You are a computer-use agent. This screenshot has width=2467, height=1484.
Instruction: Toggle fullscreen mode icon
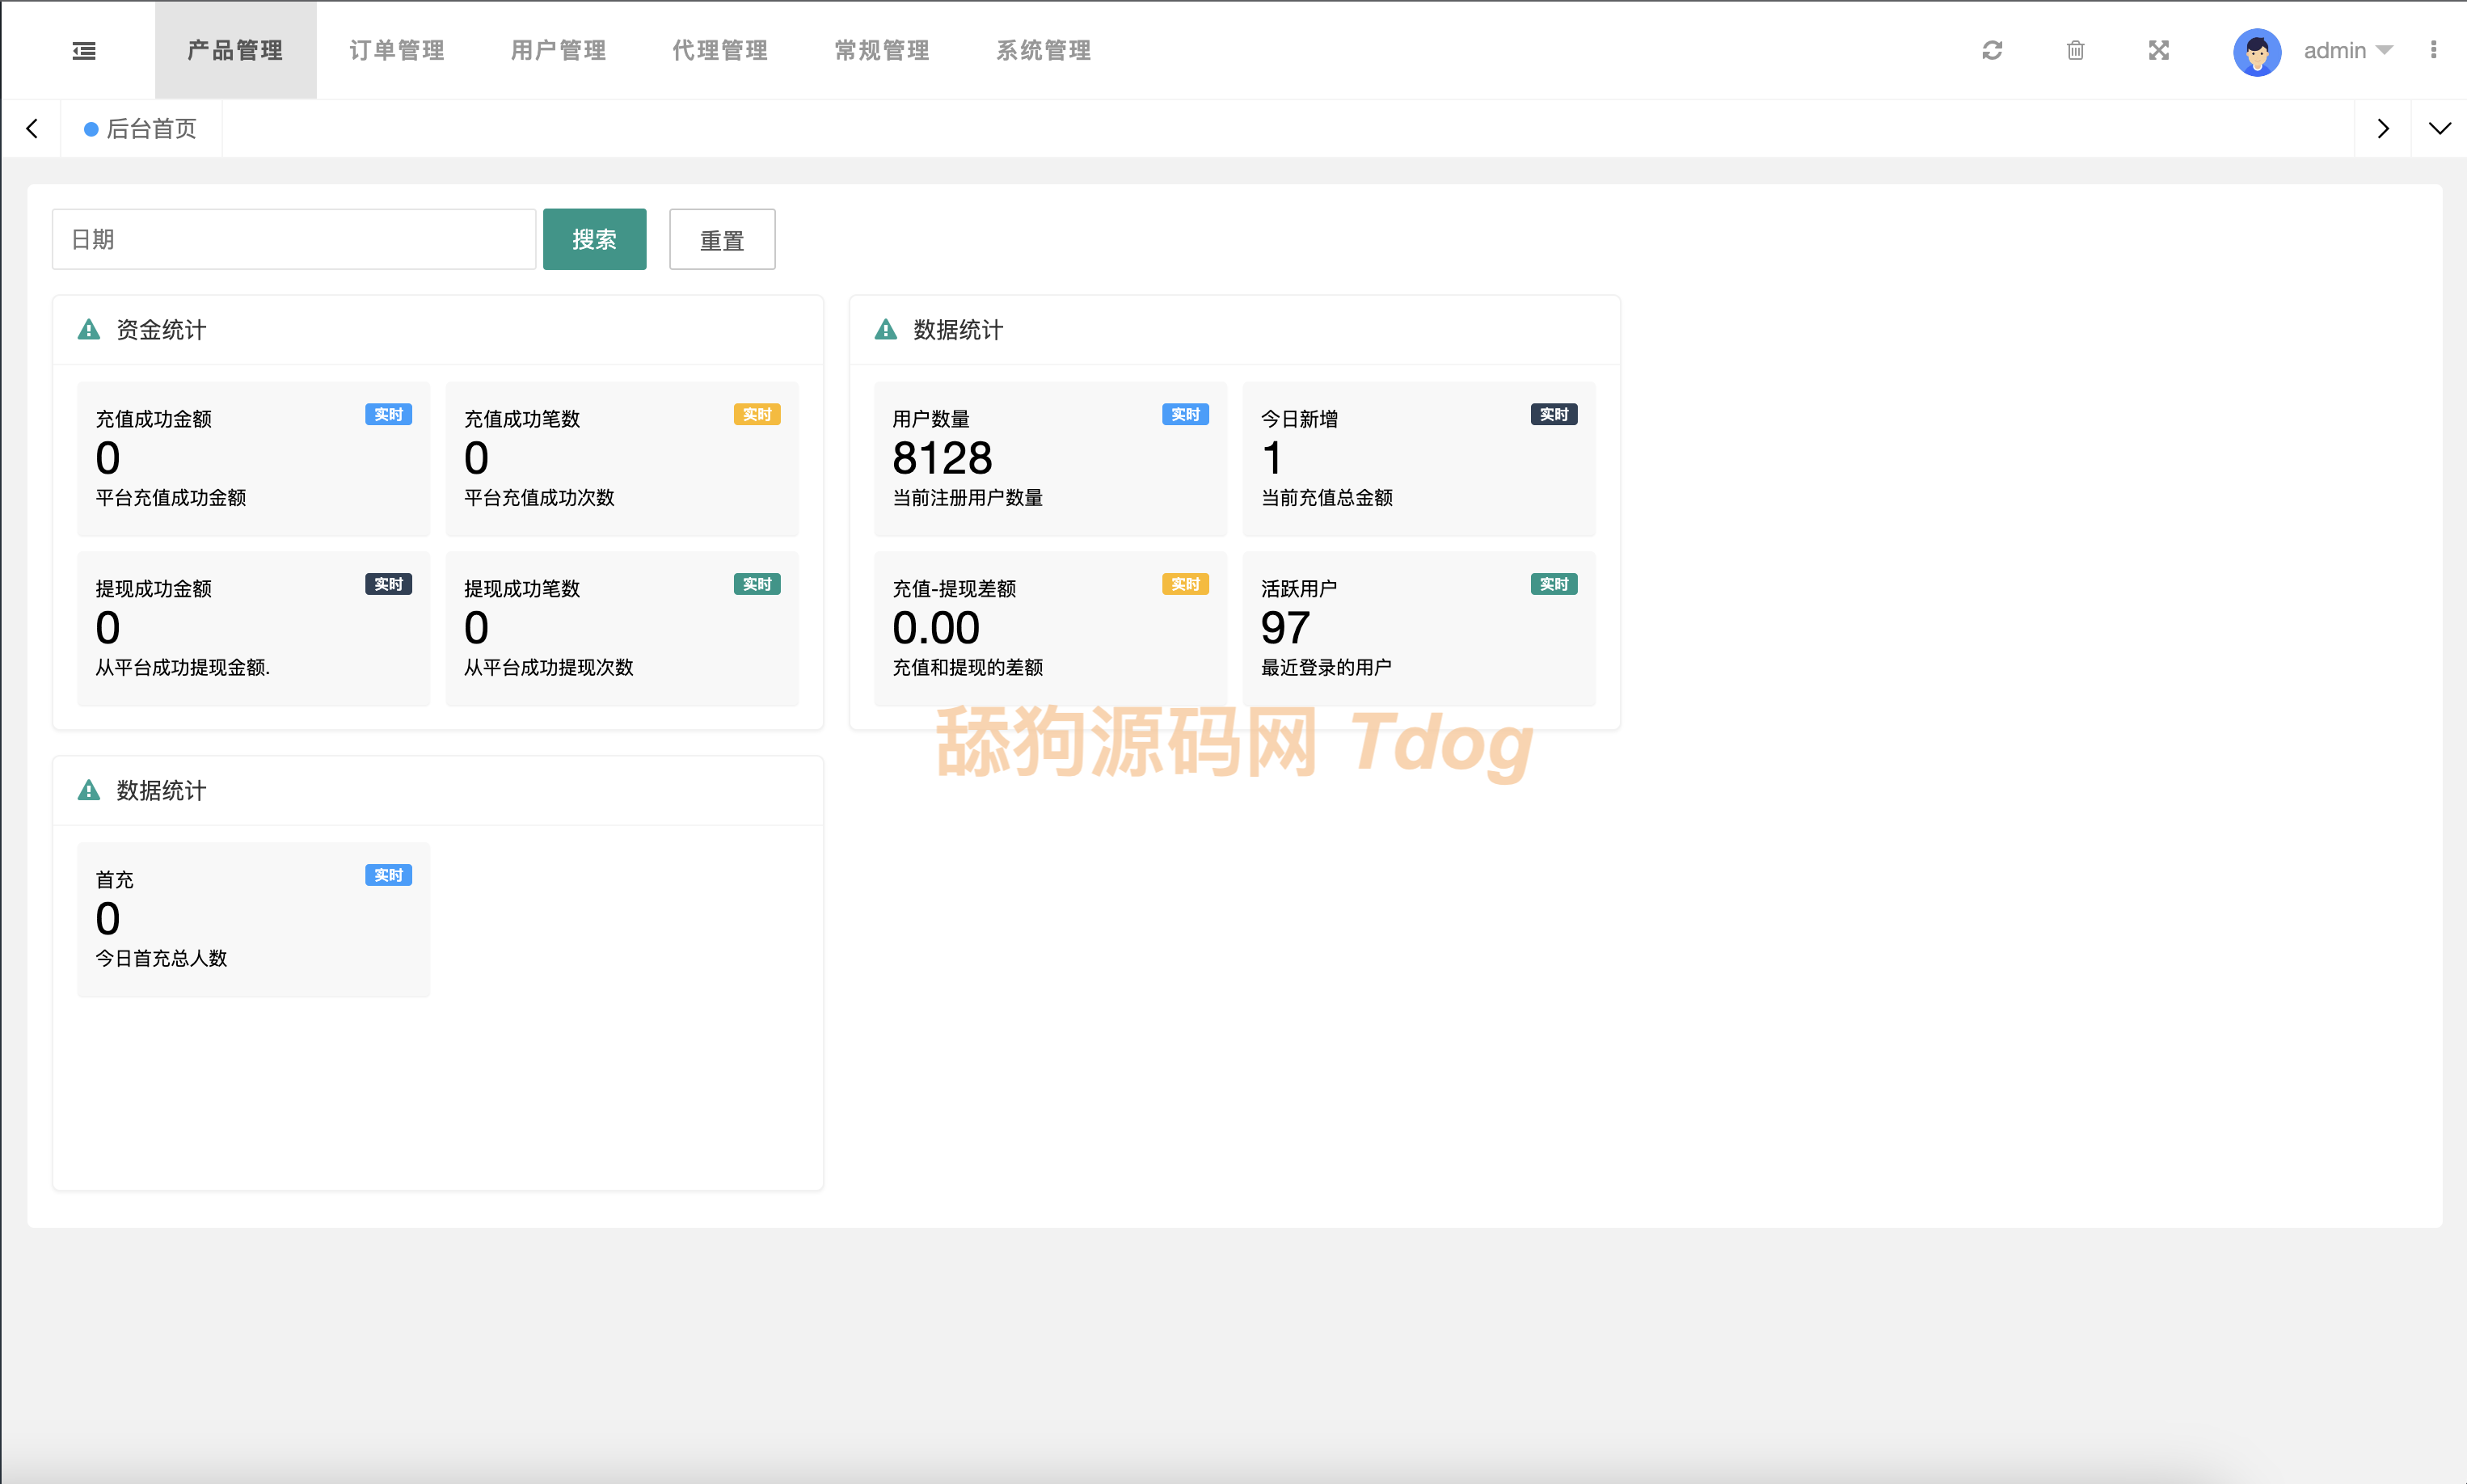click(x=2158, y=50)
